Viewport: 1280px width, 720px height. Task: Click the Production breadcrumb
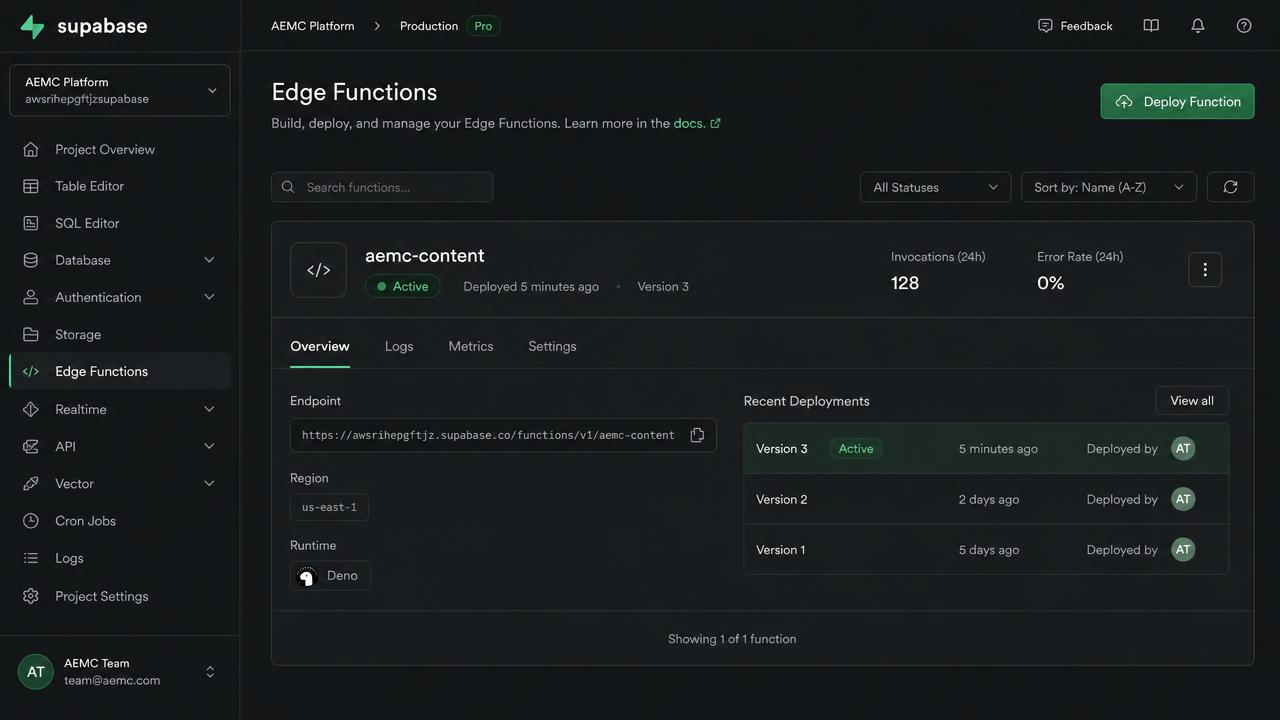tap(429, 26)
